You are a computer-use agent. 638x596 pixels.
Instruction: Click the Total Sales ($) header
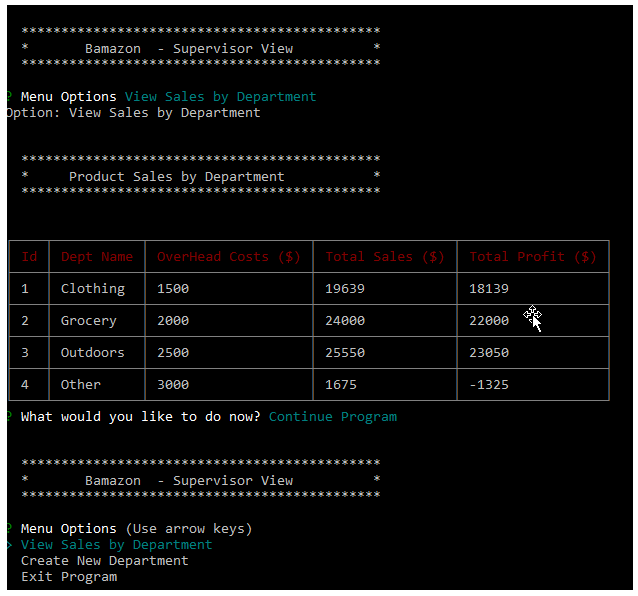tap(385, 257)
